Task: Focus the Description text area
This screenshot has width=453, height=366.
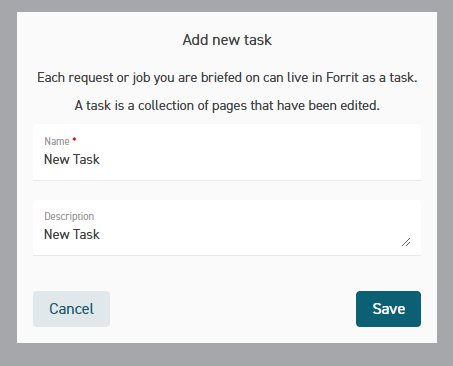Action: [227, 228]
